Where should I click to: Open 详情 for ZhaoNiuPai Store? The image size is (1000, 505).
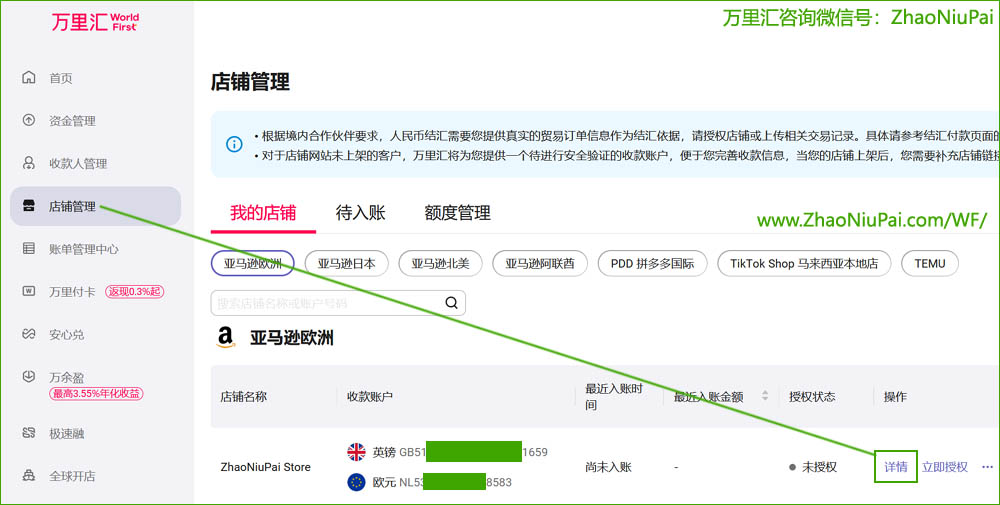point(895,467)
